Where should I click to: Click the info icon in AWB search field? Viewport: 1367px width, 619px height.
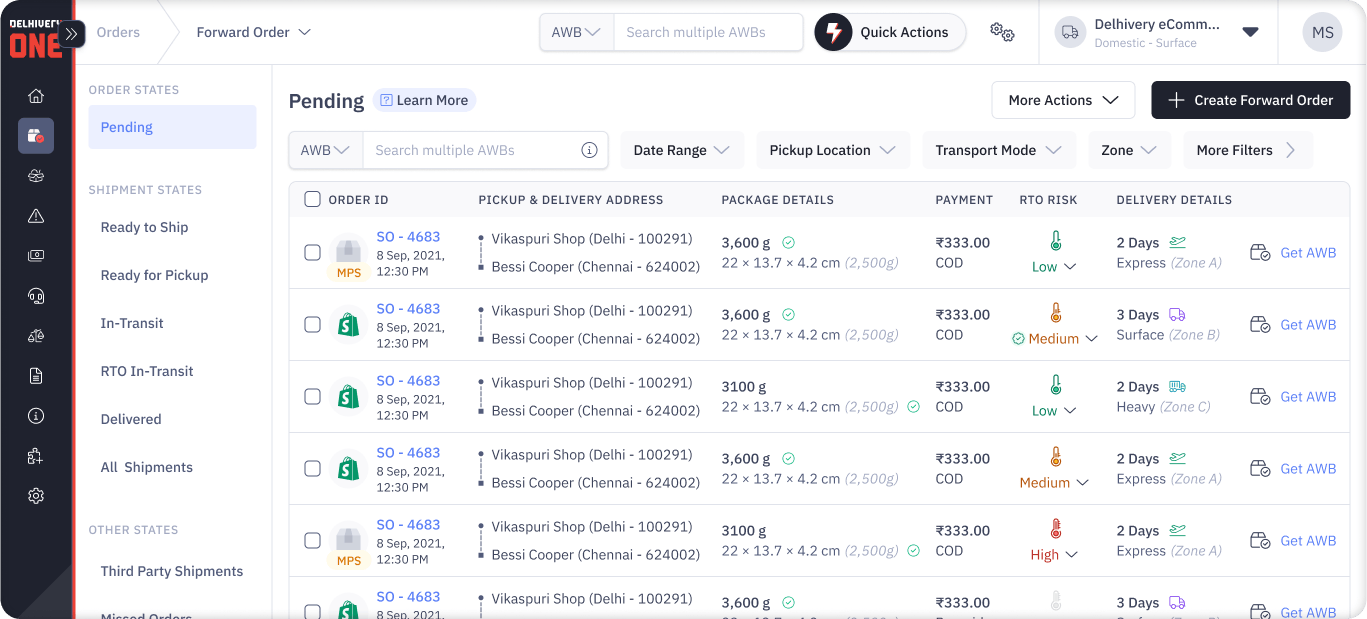point(589,150)
